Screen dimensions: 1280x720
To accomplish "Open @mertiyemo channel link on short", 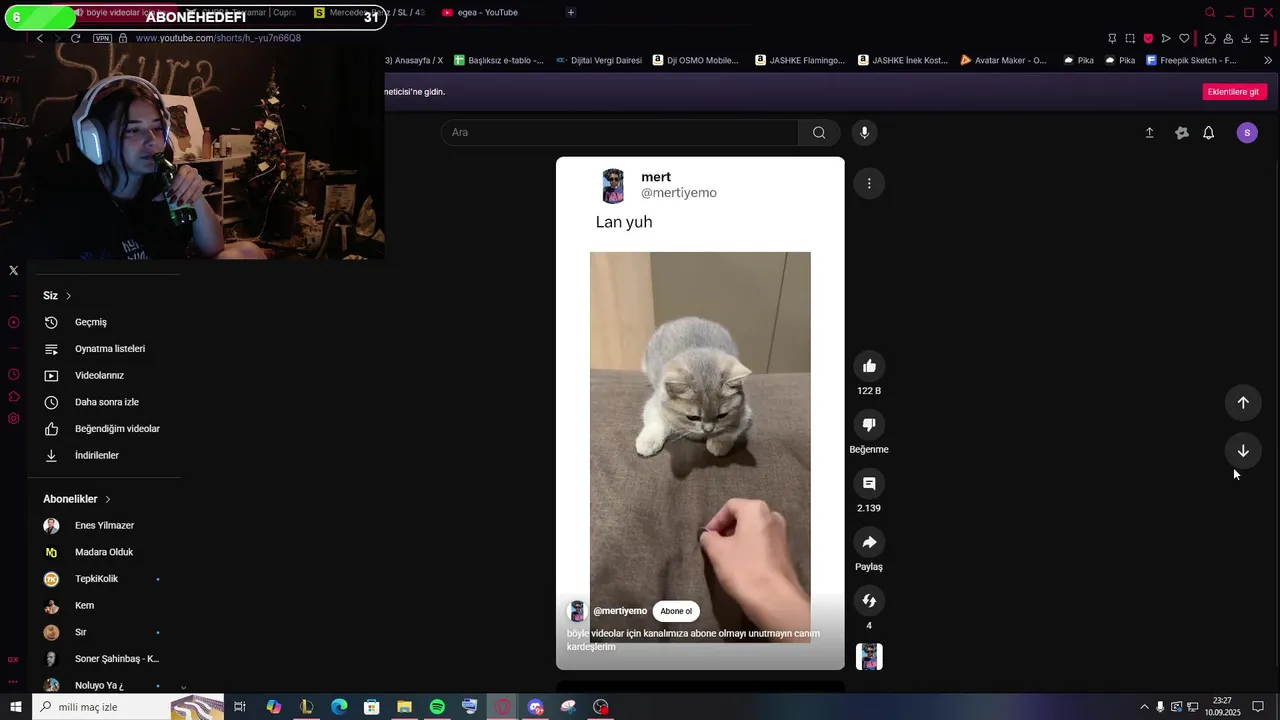I will pos(620,611).
